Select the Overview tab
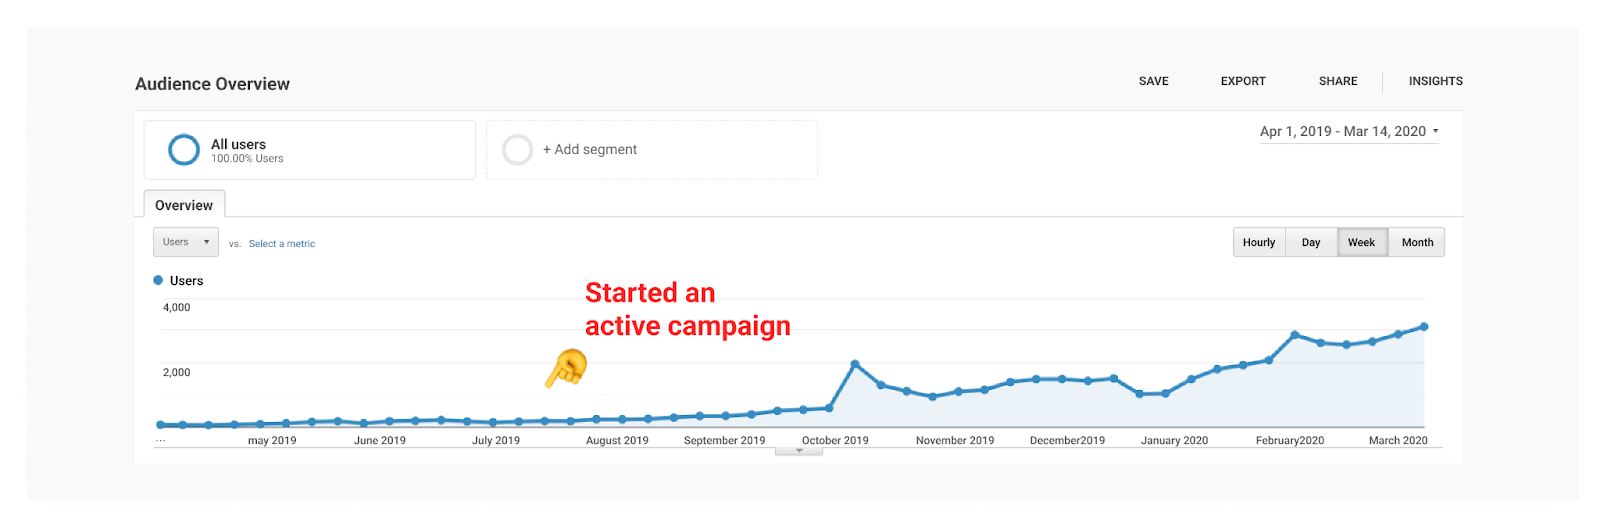Image resolution: width=1600 pixels, height=526 pixels. 184,205
